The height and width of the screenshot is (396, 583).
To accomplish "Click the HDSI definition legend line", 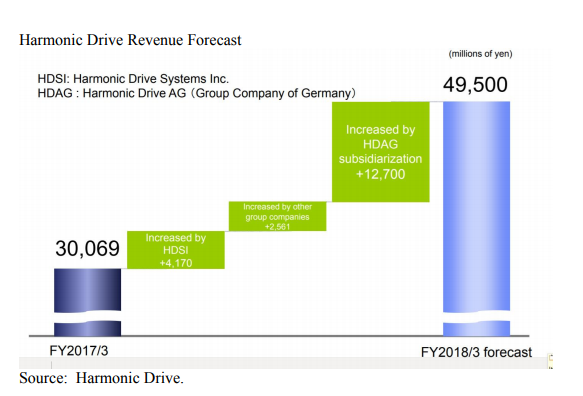I will click(x=133, y=79).
